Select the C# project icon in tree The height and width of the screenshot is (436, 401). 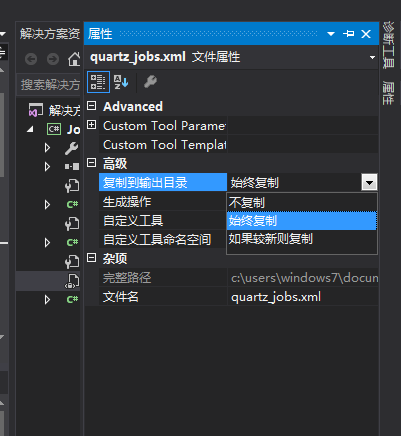click(54, 129)
